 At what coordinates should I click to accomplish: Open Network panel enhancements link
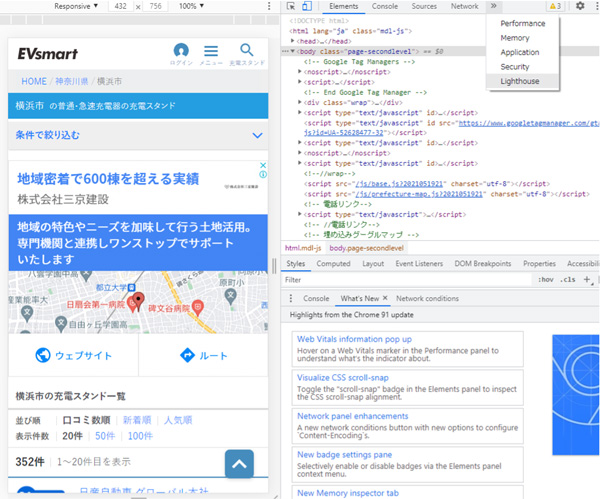pyautogui.click(x=353, y=416)
